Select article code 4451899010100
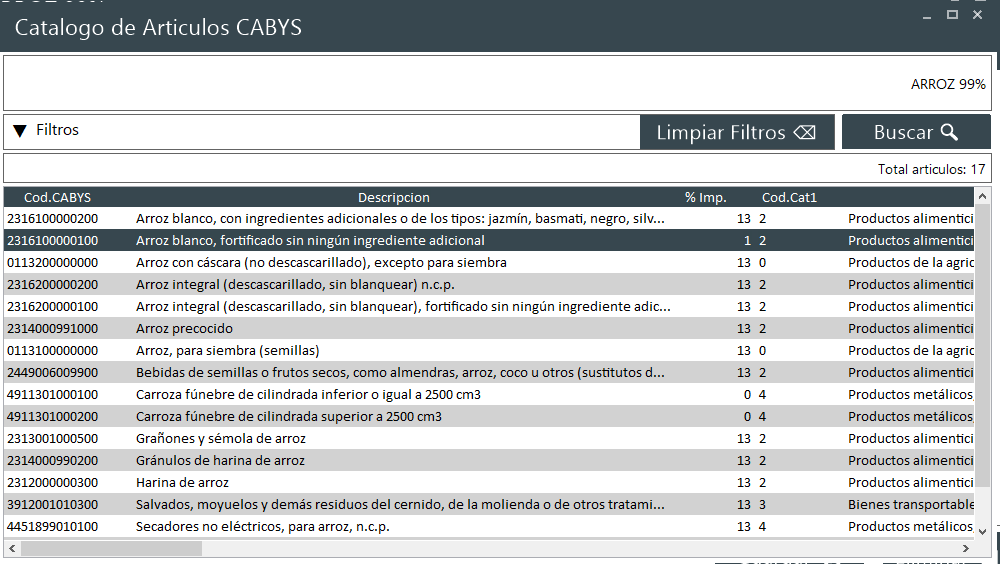This screenshot has height=564, width=1000. point(52,526)
